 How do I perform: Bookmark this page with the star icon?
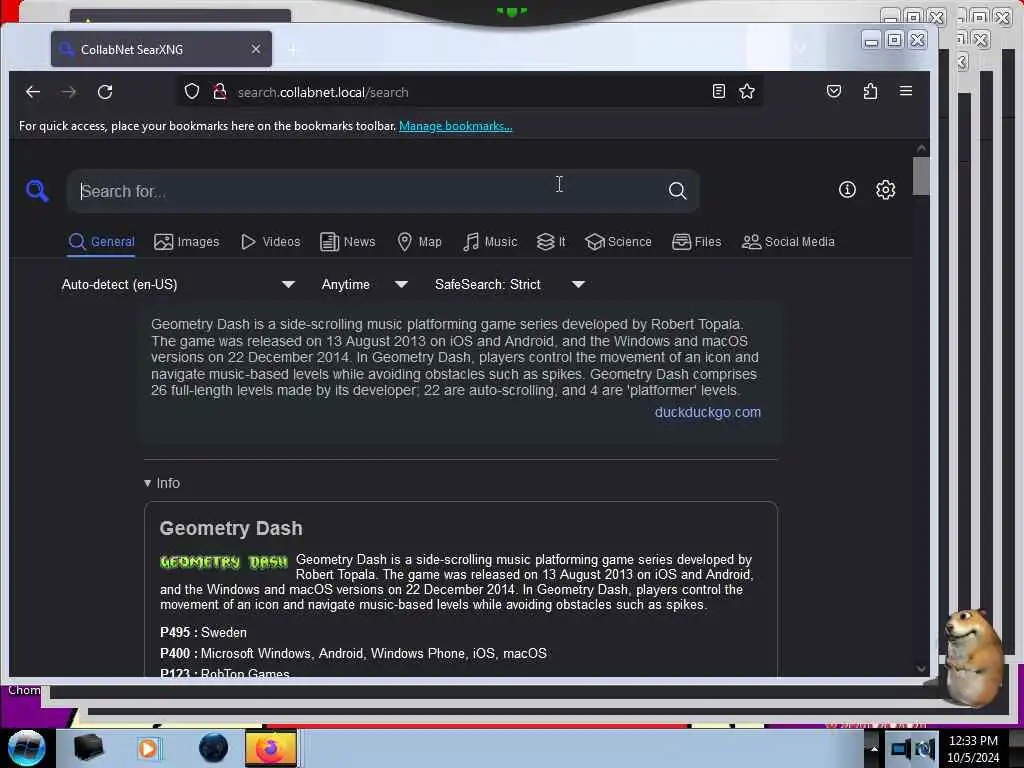point(747,91)
